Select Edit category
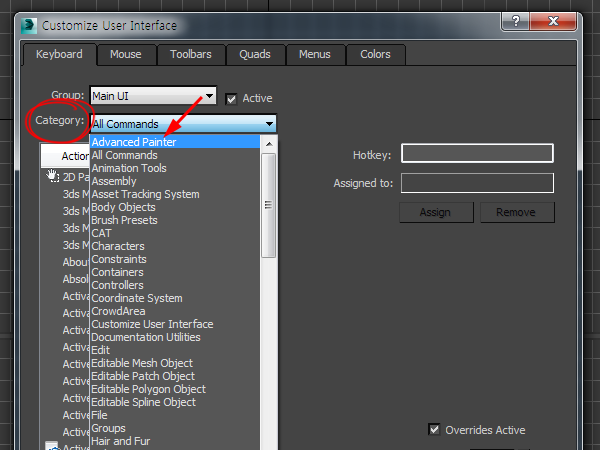The height and width of the screenshot is (450, 600). (x=175, y=350)
